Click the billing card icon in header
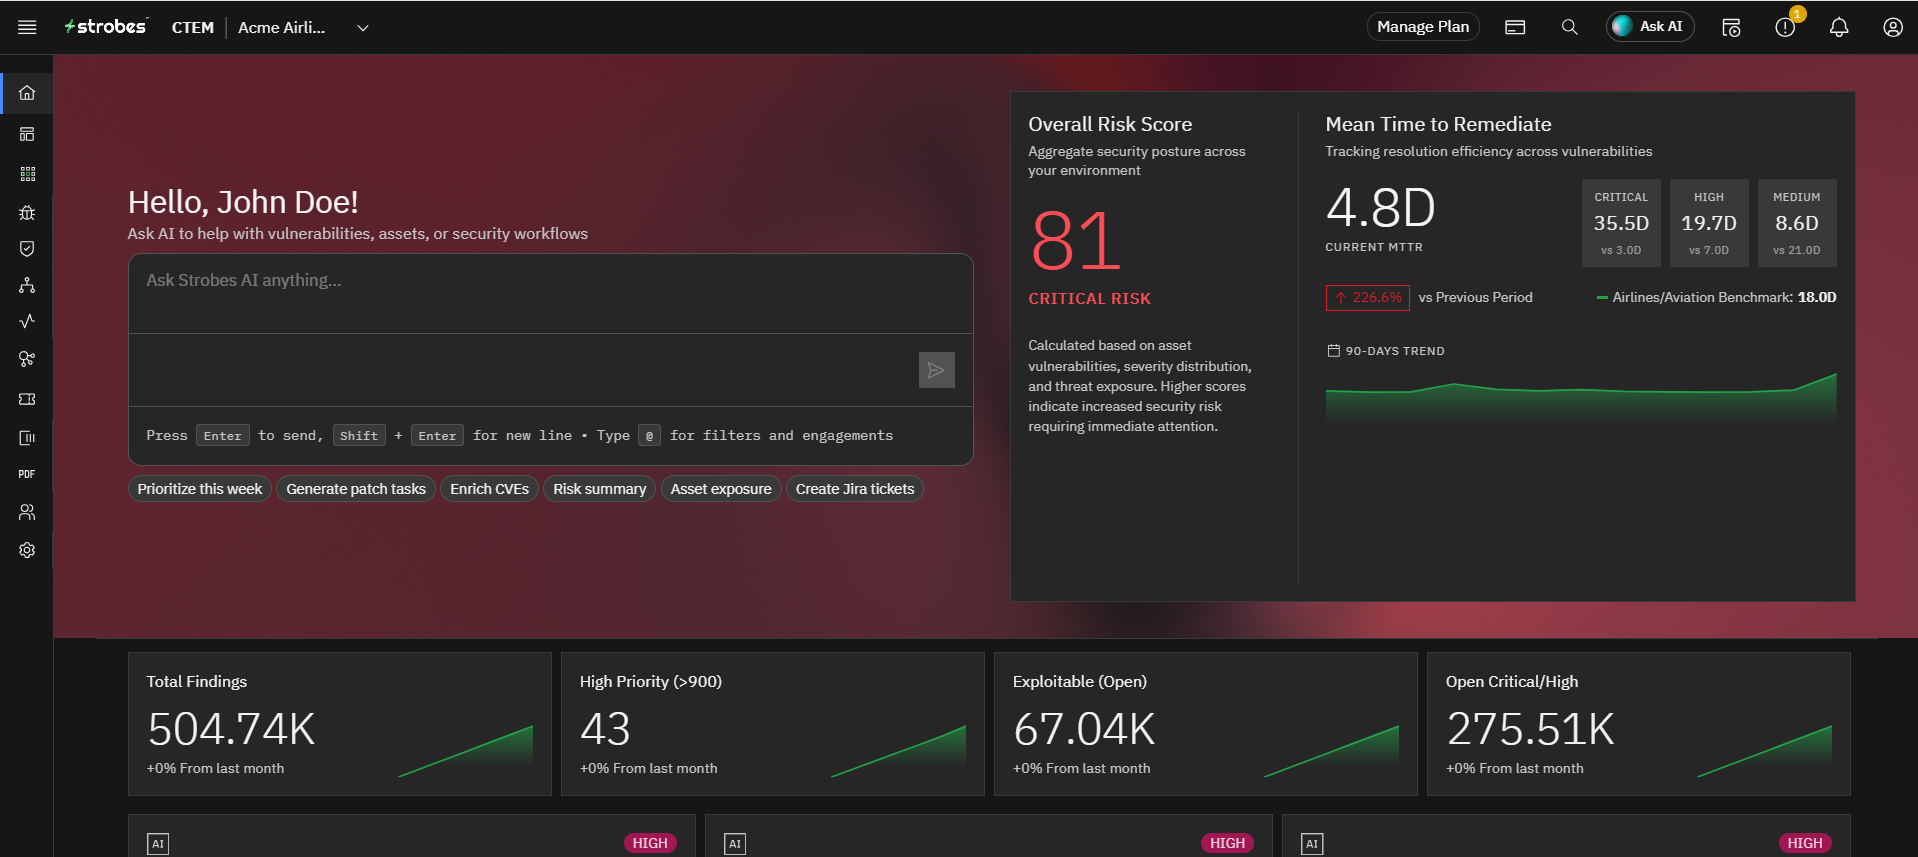 click(x=1515, y=27)
